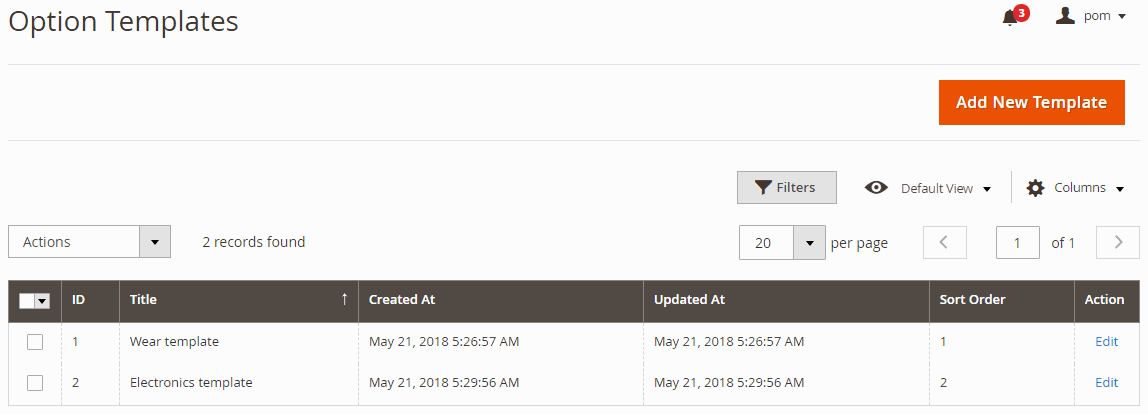
Task: Open the Filters funnel button
Action: [786, 188]
